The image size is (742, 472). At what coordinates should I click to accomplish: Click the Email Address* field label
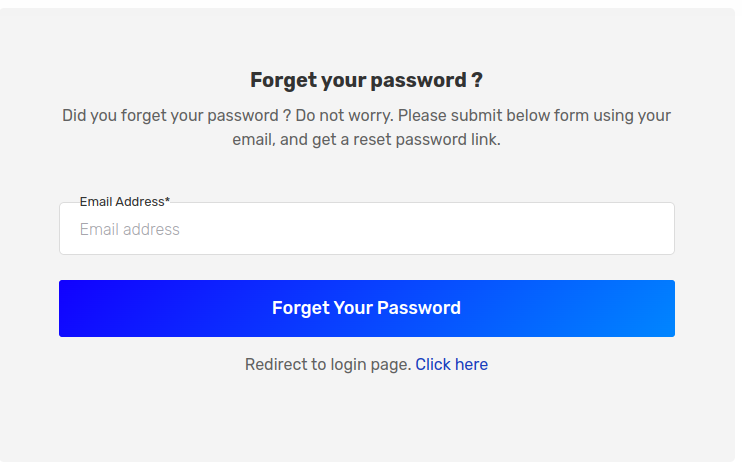point(124,202)
